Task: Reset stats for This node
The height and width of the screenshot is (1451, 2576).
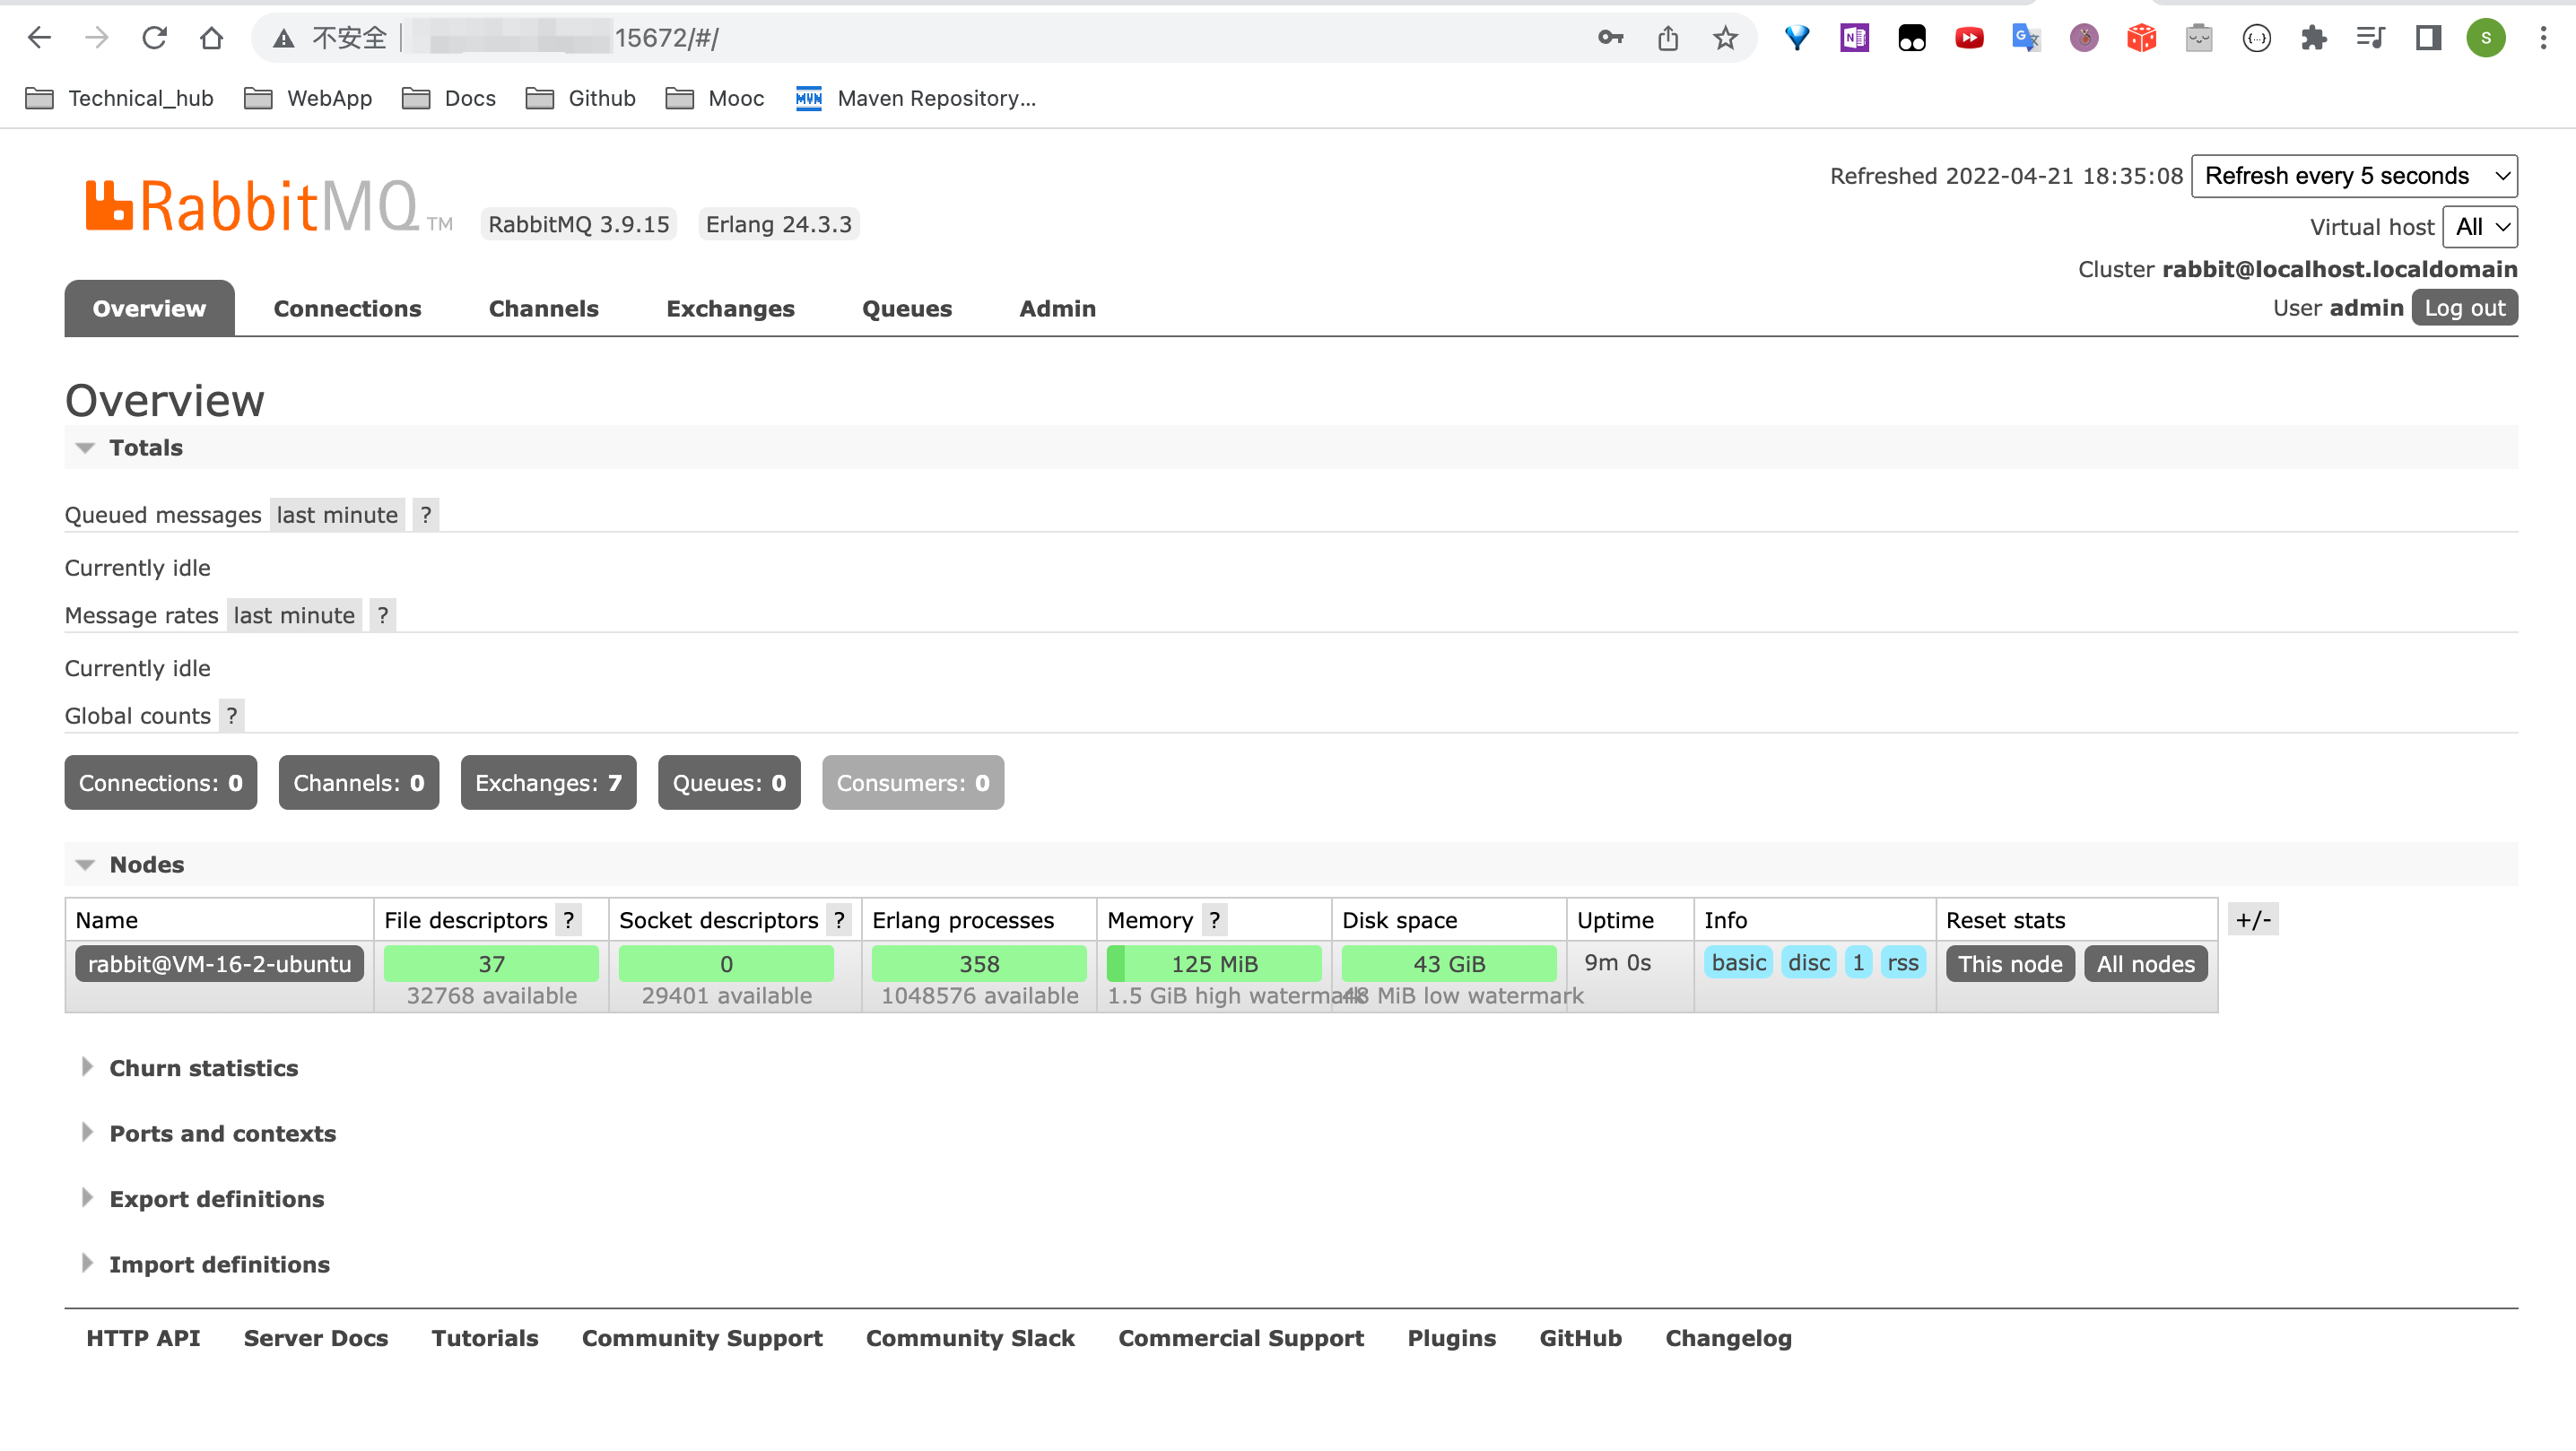Action: point(2010,964)
